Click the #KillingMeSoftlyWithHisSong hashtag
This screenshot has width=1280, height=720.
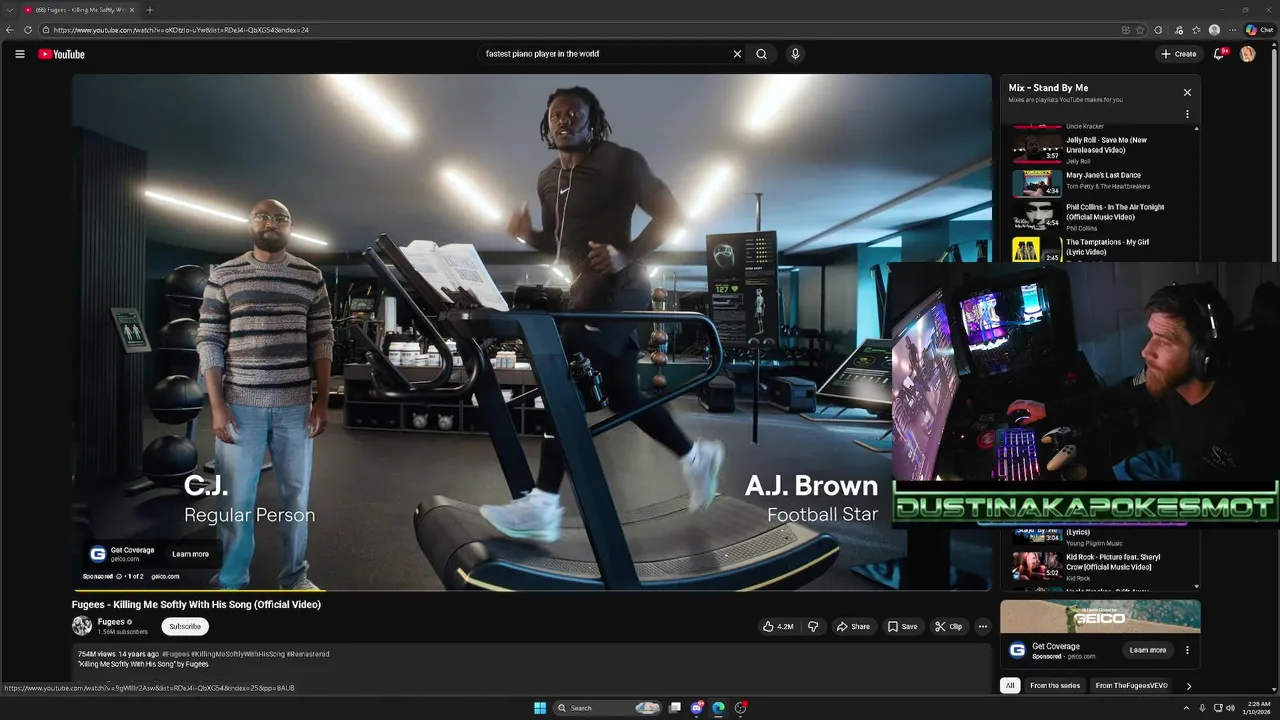pyautogui.click(x=237, y=654)
